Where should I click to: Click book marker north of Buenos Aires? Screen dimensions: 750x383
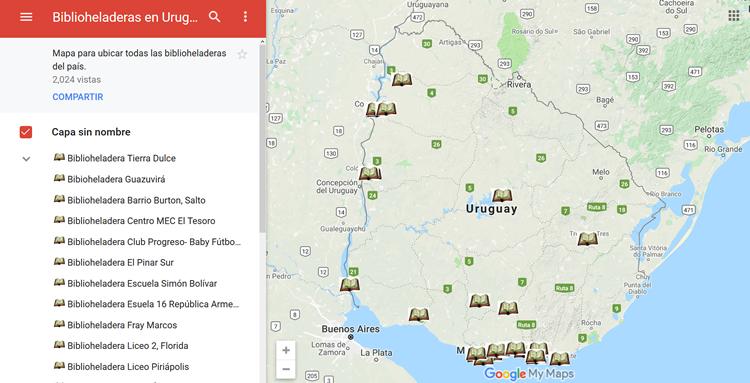coord(350,284)
